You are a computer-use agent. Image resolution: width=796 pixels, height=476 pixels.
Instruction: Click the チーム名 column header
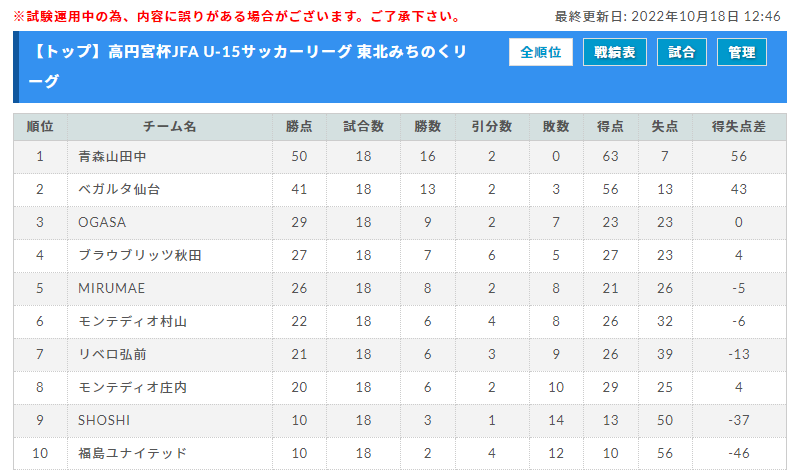pyautogui.click(x=170, y=127)
